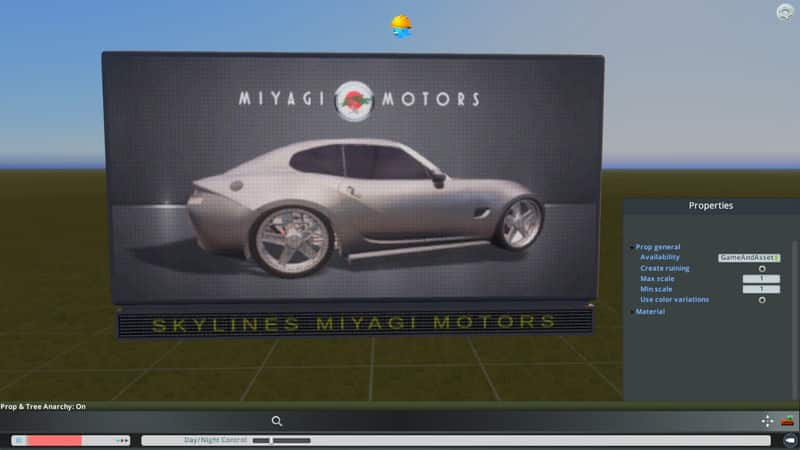The width and height of the screenshot is (800, 450).
Task: Open the top-right corner round menu icon
Action: [786, 12]
